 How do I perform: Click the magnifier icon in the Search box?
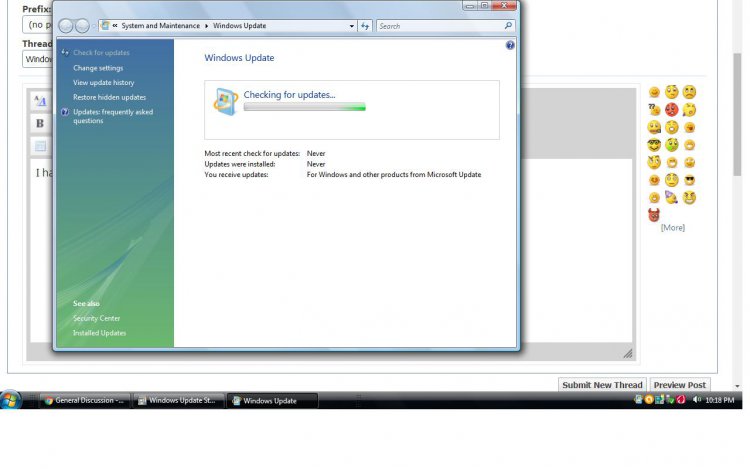click(x=508, y=26)
